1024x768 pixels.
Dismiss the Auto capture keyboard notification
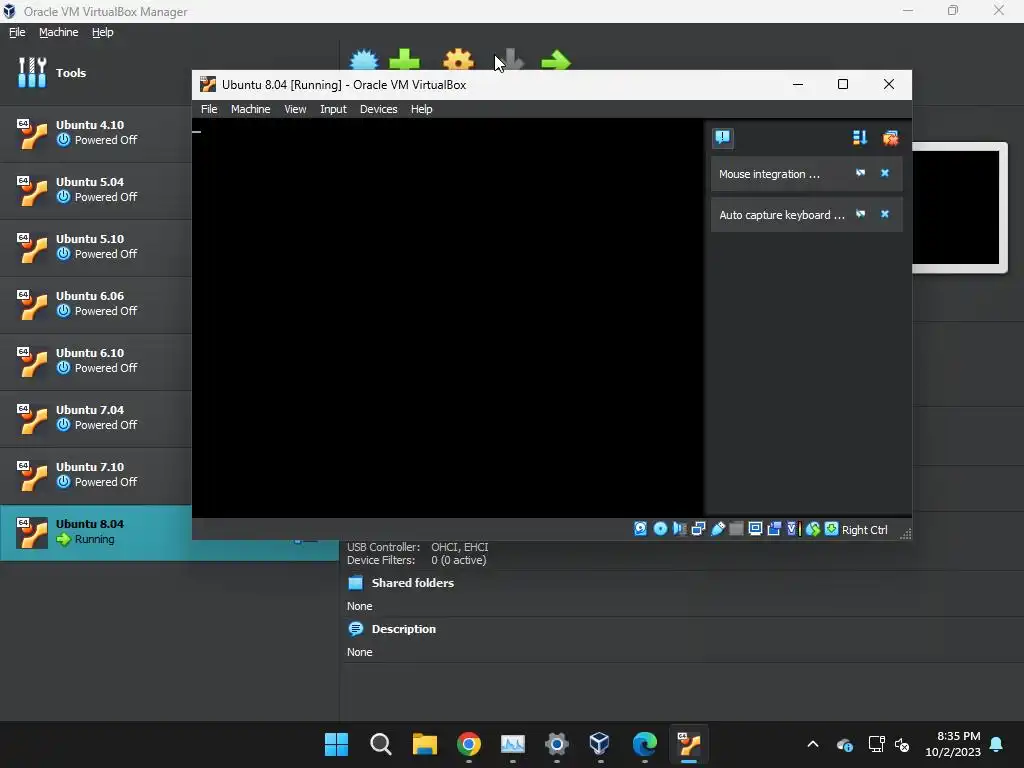coord(885,214)
